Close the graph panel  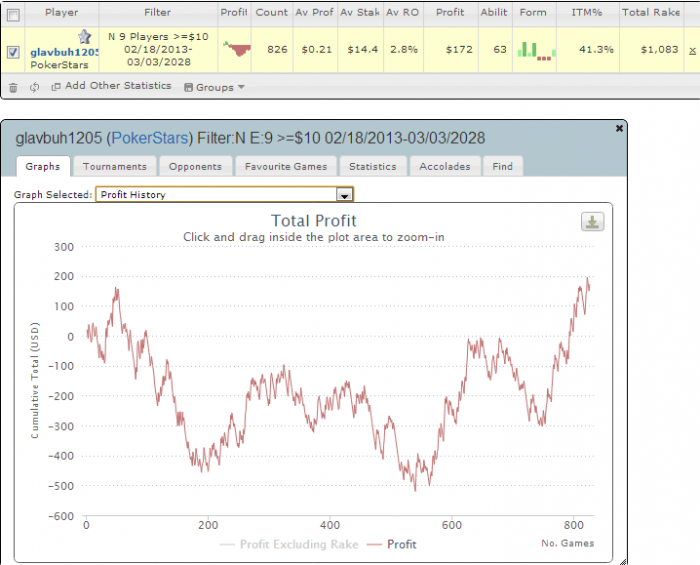619,129
